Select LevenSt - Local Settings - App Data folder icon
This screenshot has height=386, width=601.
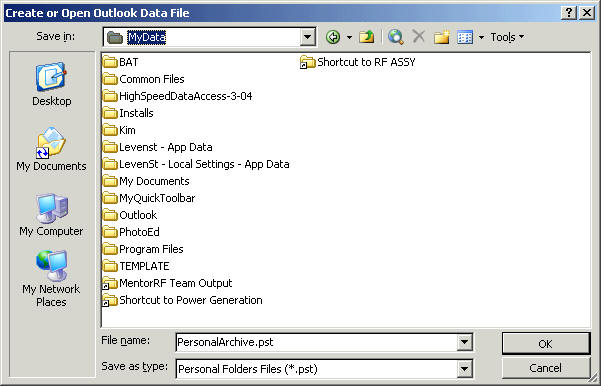point(110,164)
